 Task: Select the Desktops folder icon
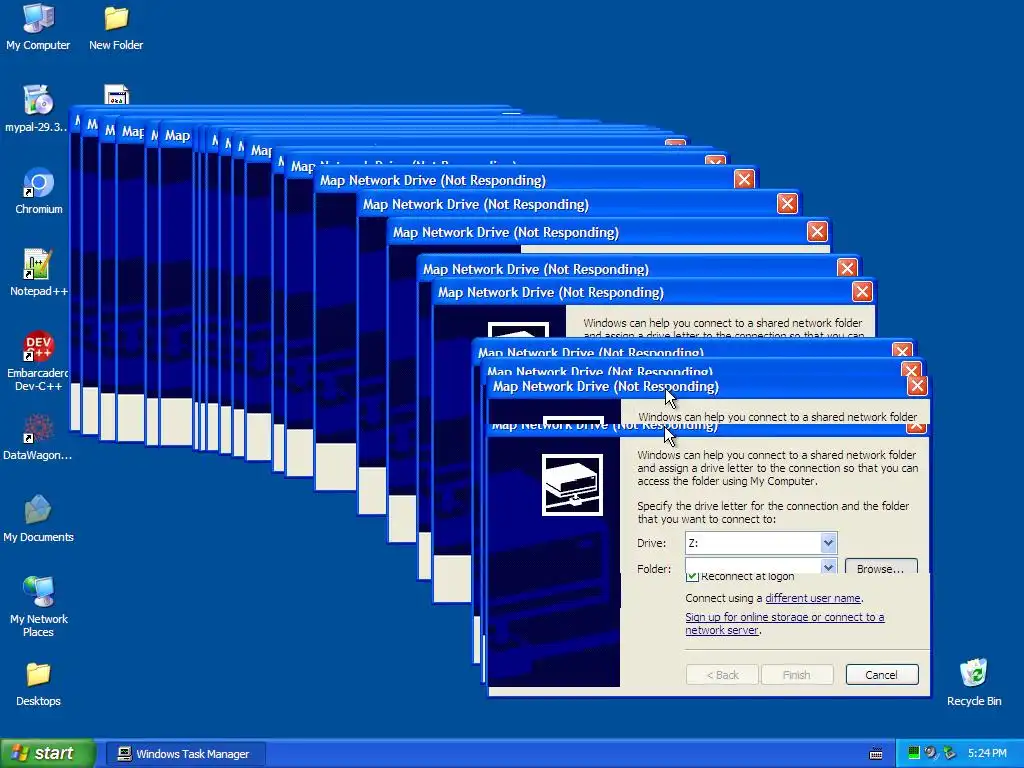(39, 683)
